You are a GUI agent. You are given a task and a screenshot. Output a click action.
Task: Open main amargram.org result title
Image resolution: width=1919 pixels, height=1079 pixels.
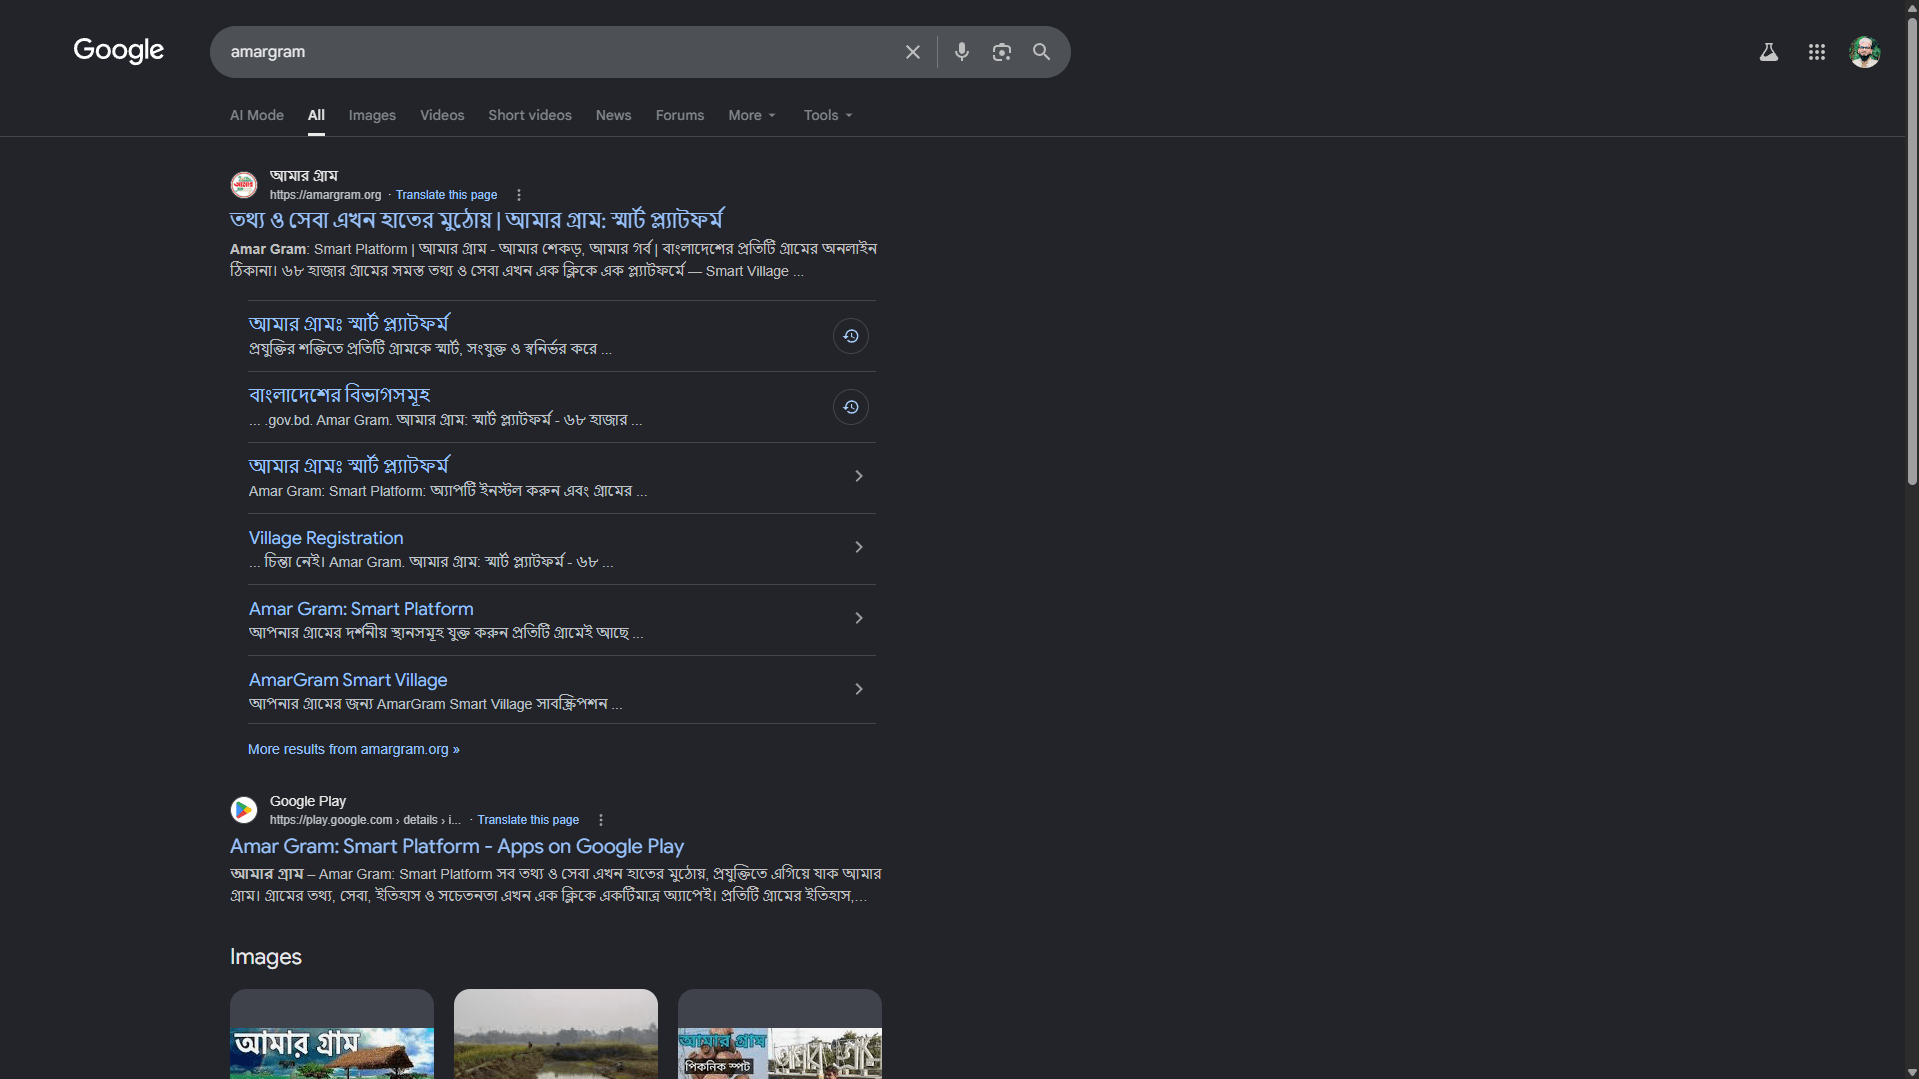tap(476, 220)
